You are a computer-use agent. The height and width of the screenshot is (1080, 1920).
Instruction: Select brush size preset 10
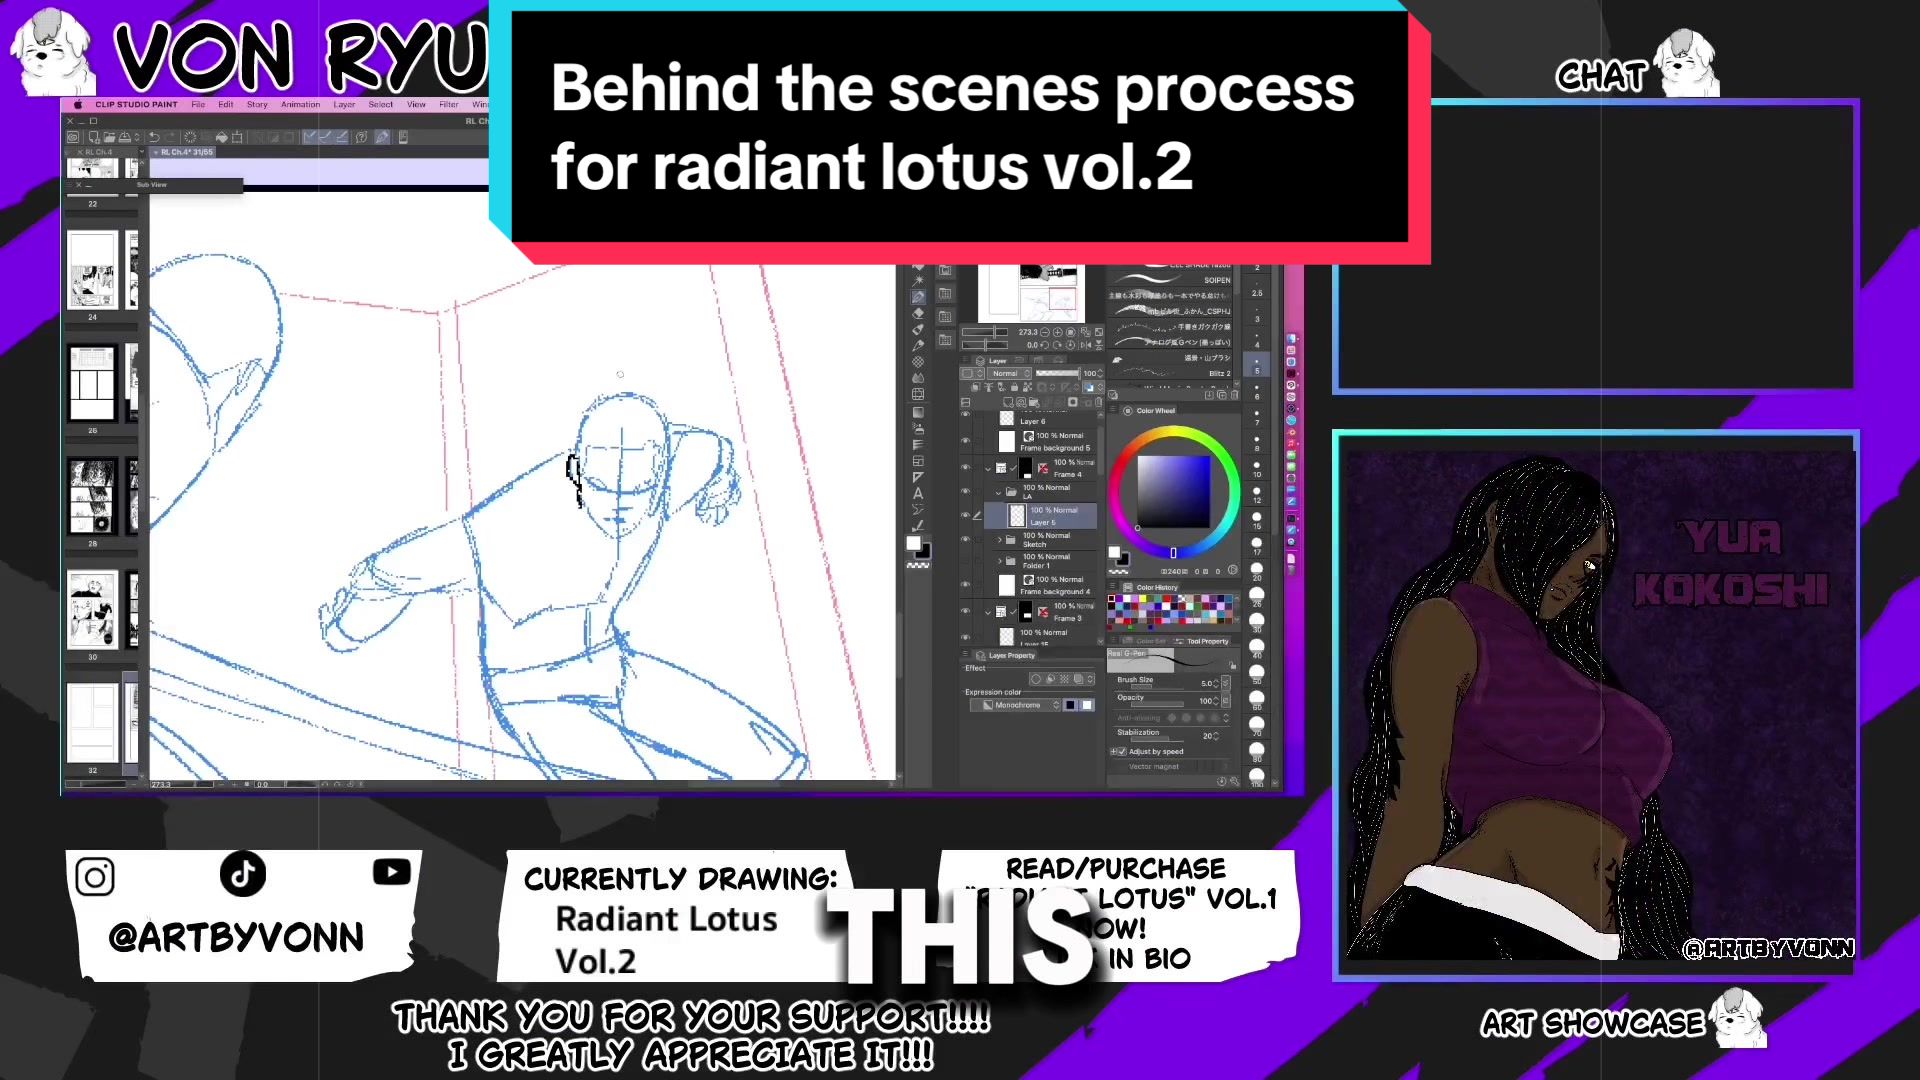tap(1257, 466)
